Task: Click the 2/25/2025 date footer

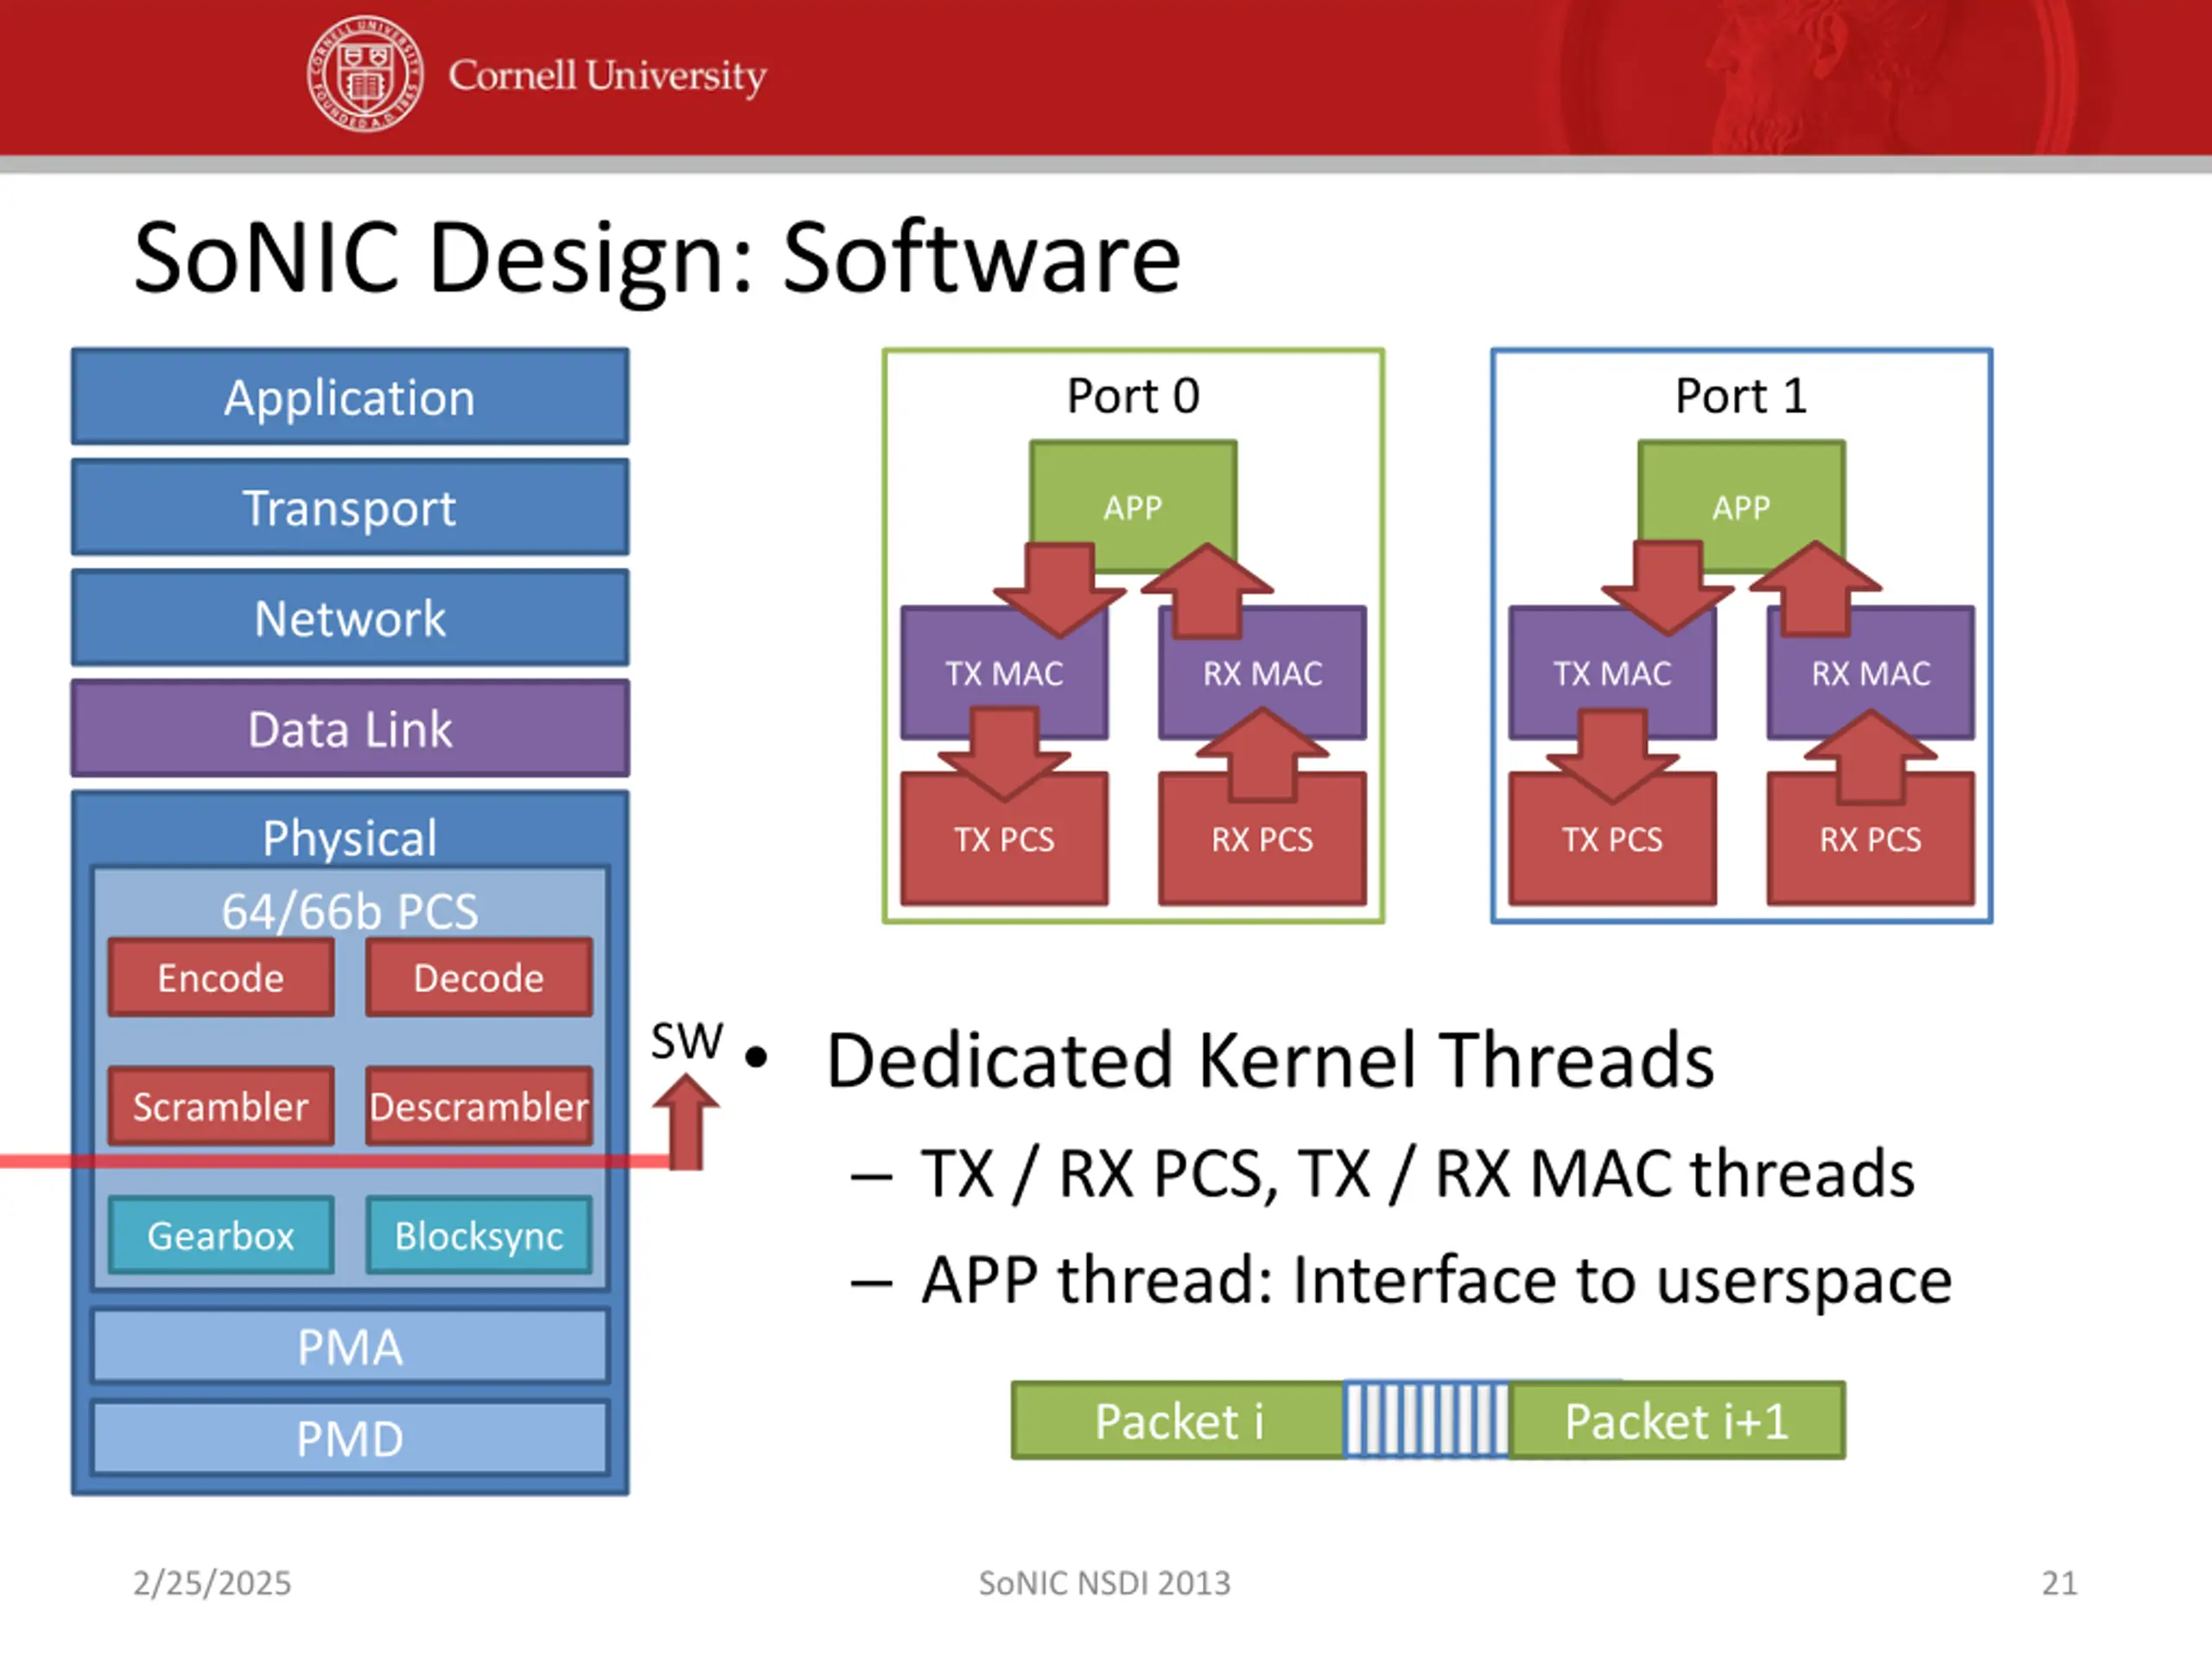Action: click(x=212, y=1583)
